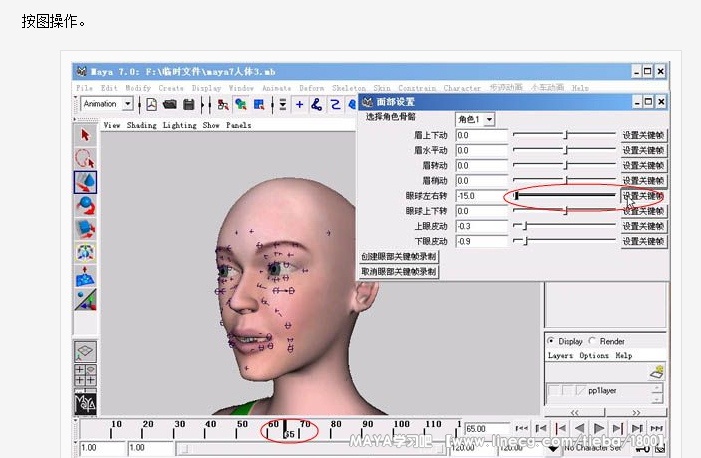This screenshot has height=458, width=701.
Task: Go to end of playback range
Action: click(x=656, y=428)
